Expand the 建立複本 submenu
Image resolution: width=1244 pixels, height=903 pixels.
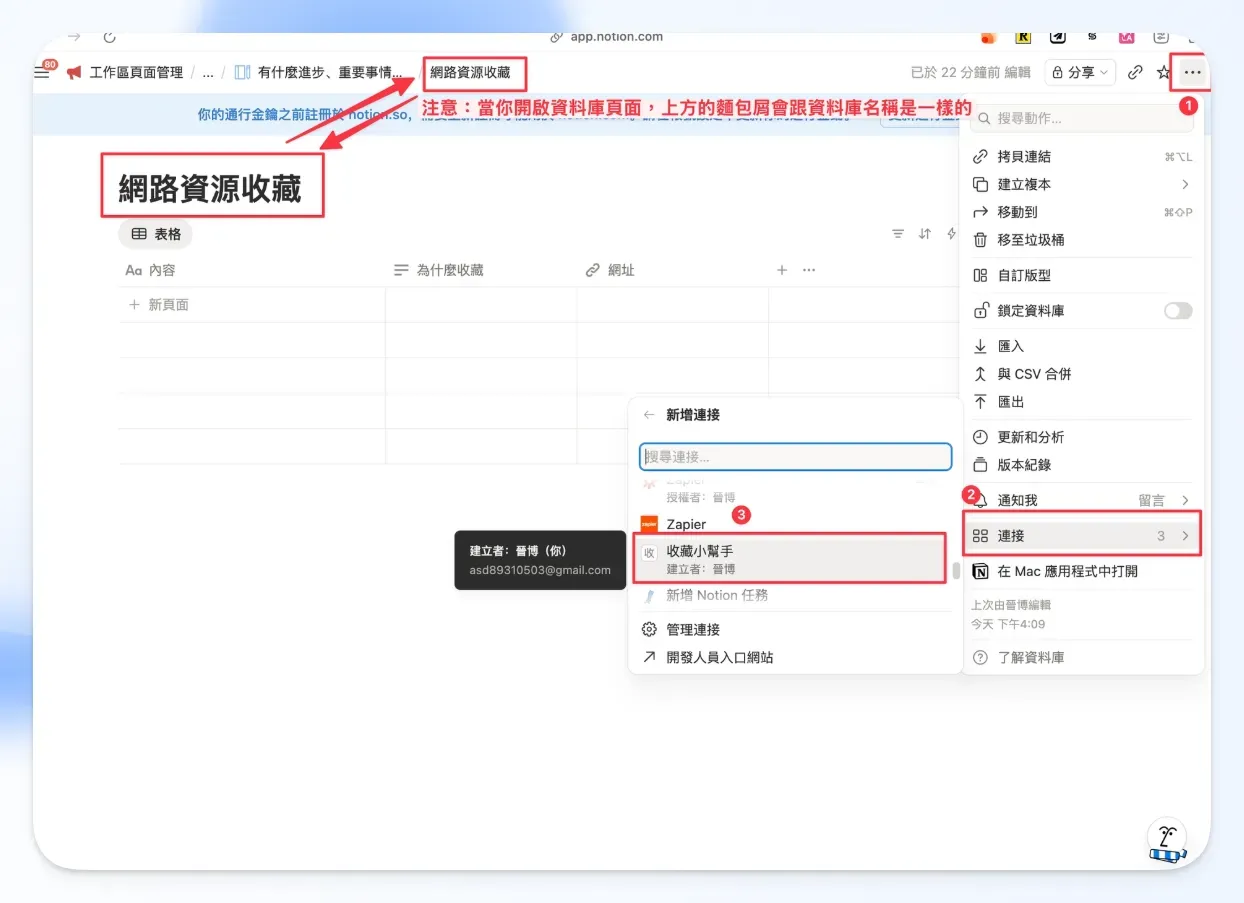pos(1082,185)
